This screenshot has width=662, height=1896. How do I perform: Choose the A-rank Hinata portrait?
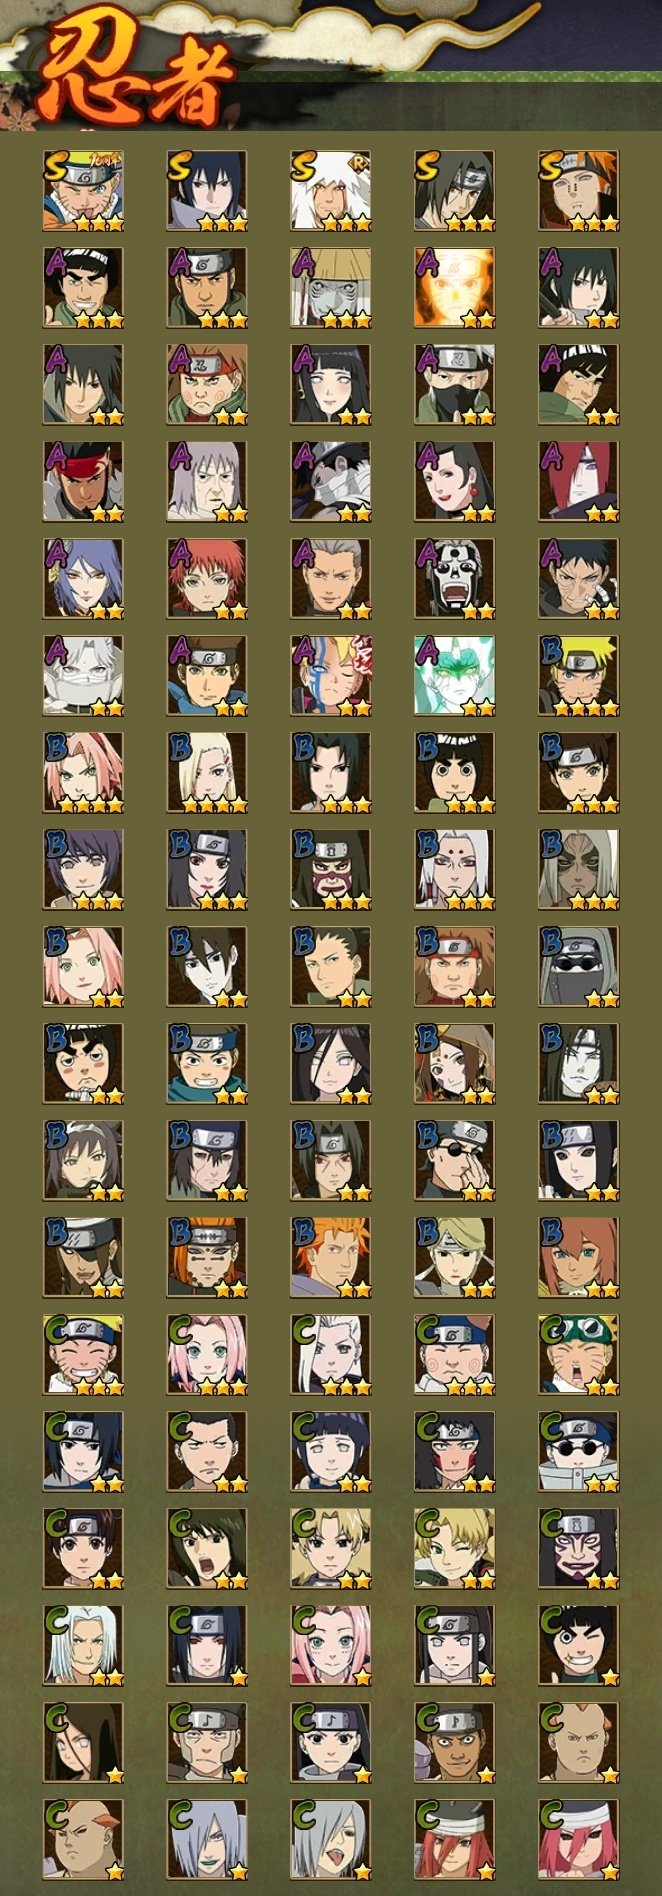click(331, 385)
